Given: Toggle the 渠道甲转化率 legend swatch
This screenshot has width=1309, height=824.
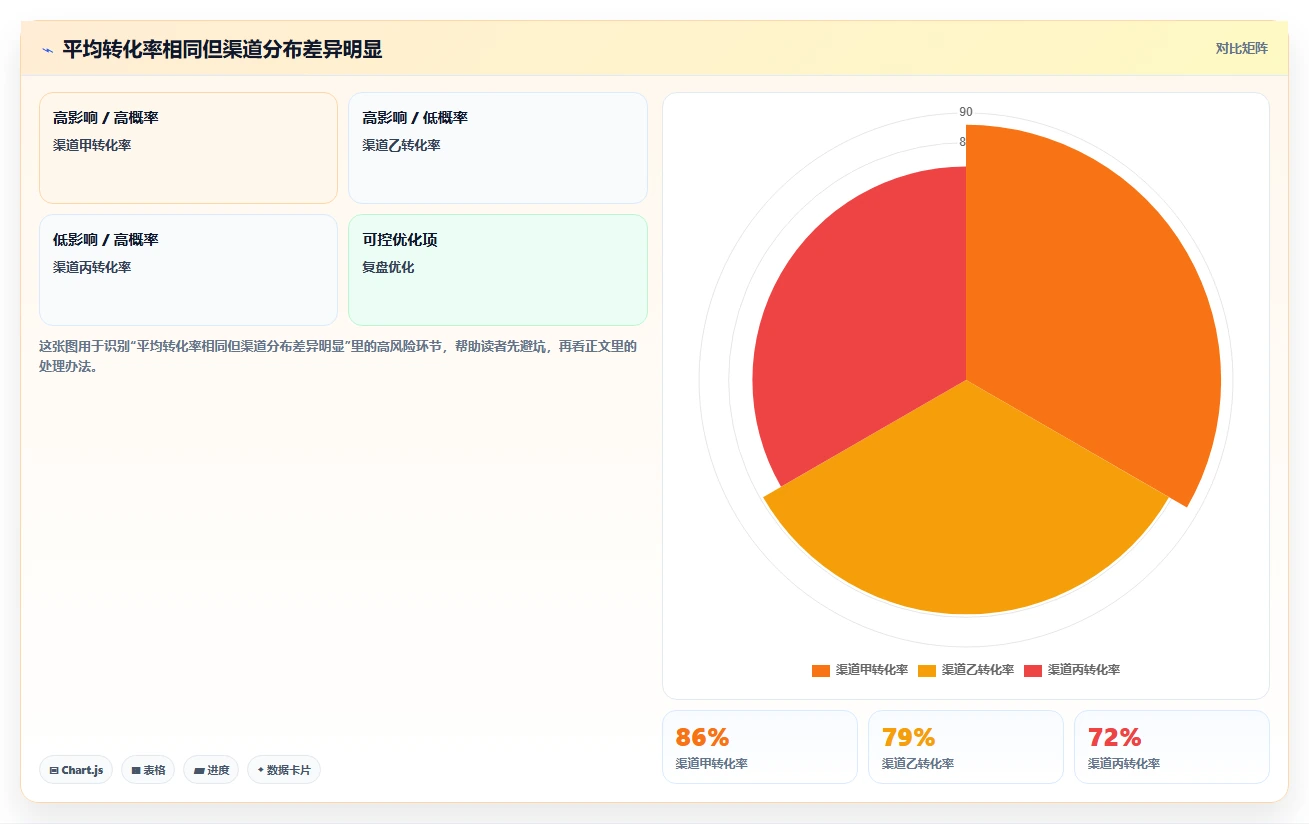Looking at the screenshot, I should tap(821, 670).
